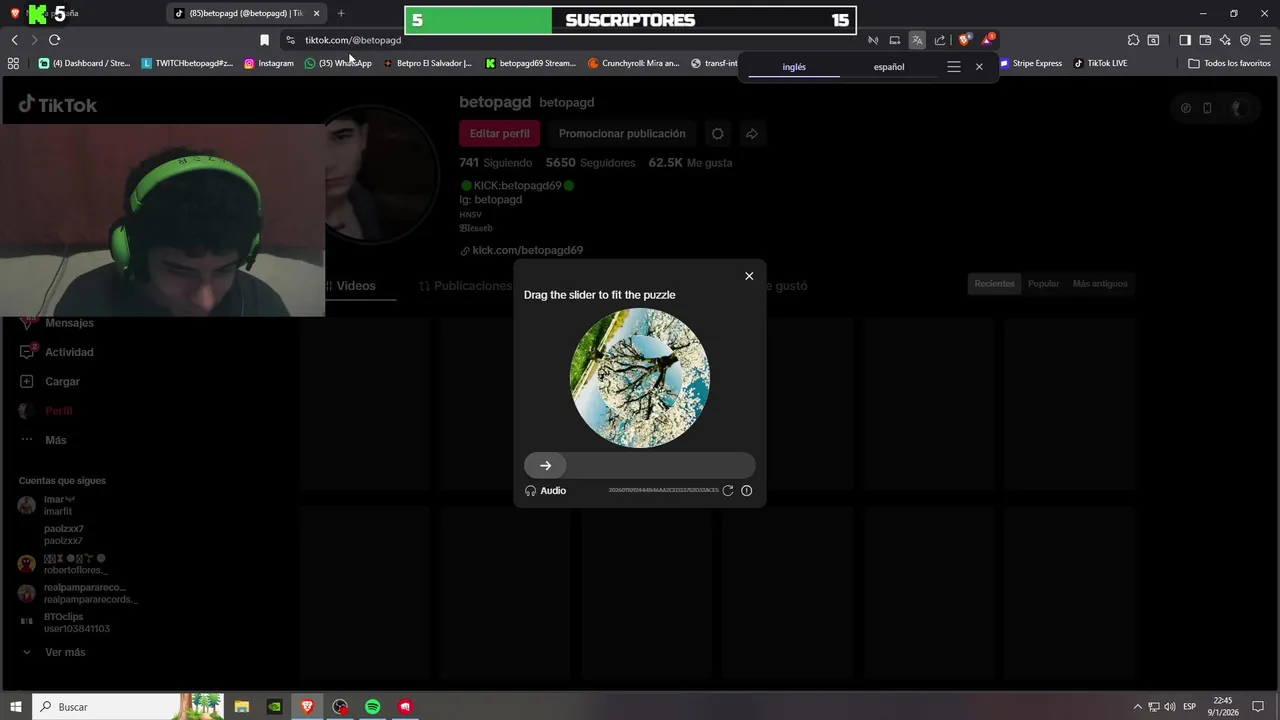This screenshot has width=1280, height=720.
Task: Click the site settings icon in address bar
Action: pos(290,40)
